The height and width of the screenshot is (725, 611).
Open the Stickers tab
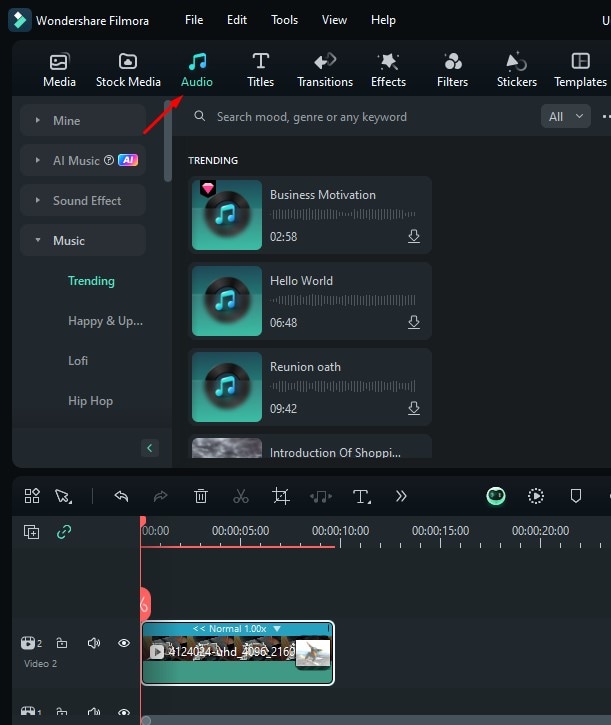click(x=517, y=70)
